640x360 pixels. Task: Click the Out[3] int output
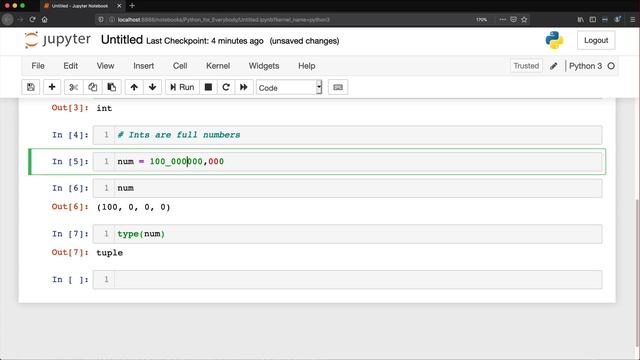(104, 108)
